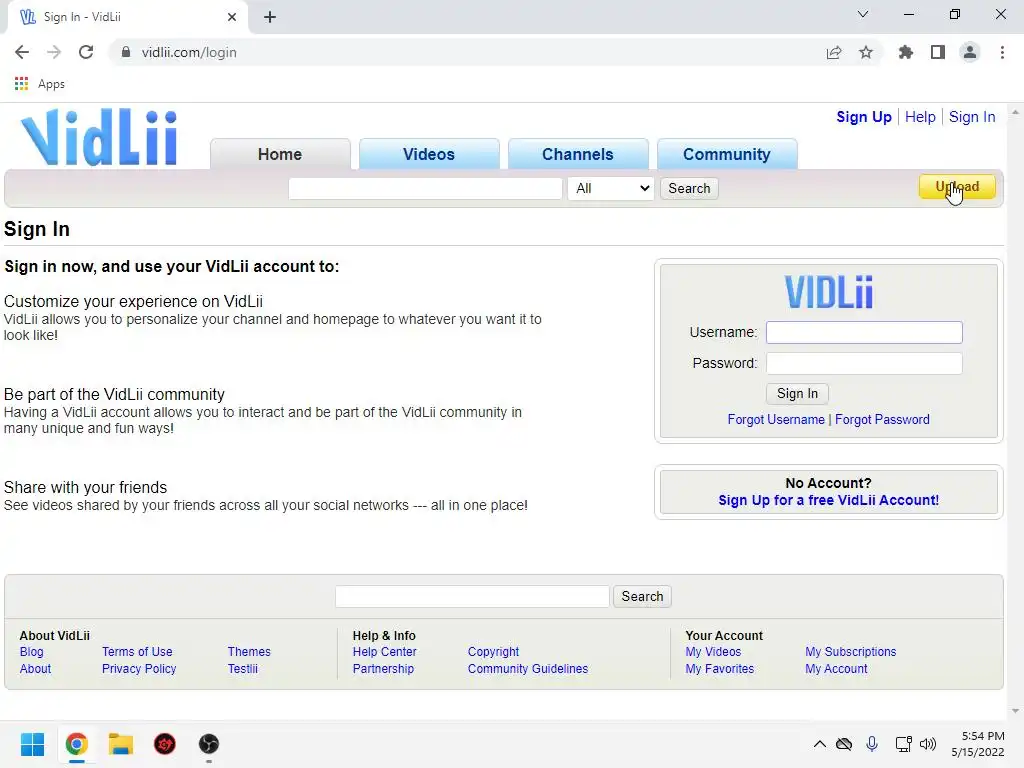Open Chrome three-dot menu

point(1002,52)
